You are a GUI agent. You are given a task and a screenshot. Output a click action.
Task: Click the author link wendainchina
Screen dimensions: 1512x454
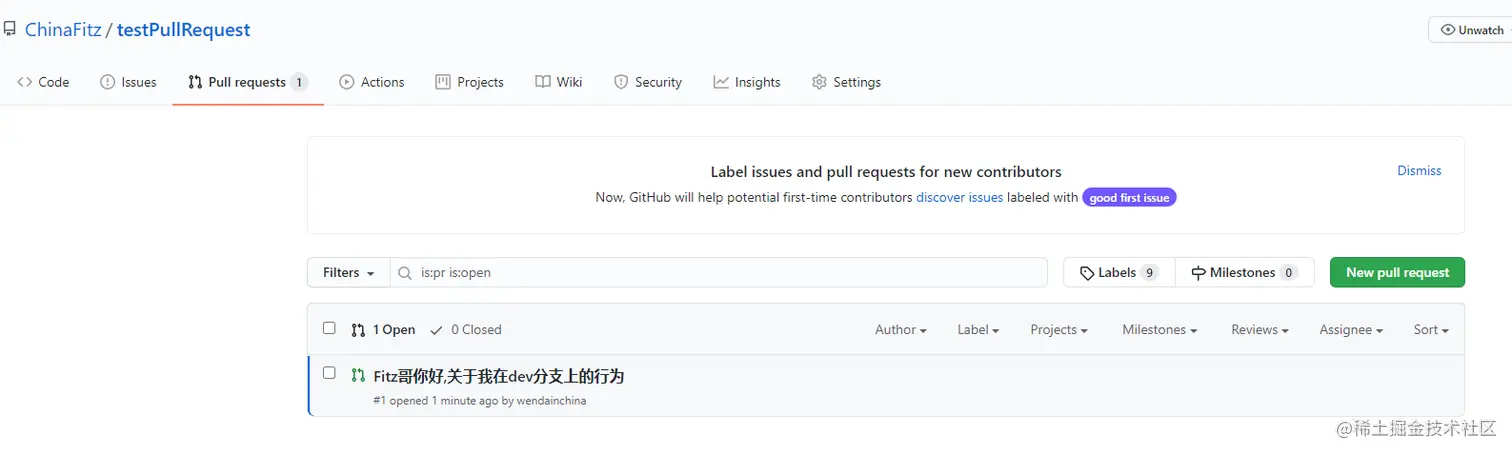[551, 401]
